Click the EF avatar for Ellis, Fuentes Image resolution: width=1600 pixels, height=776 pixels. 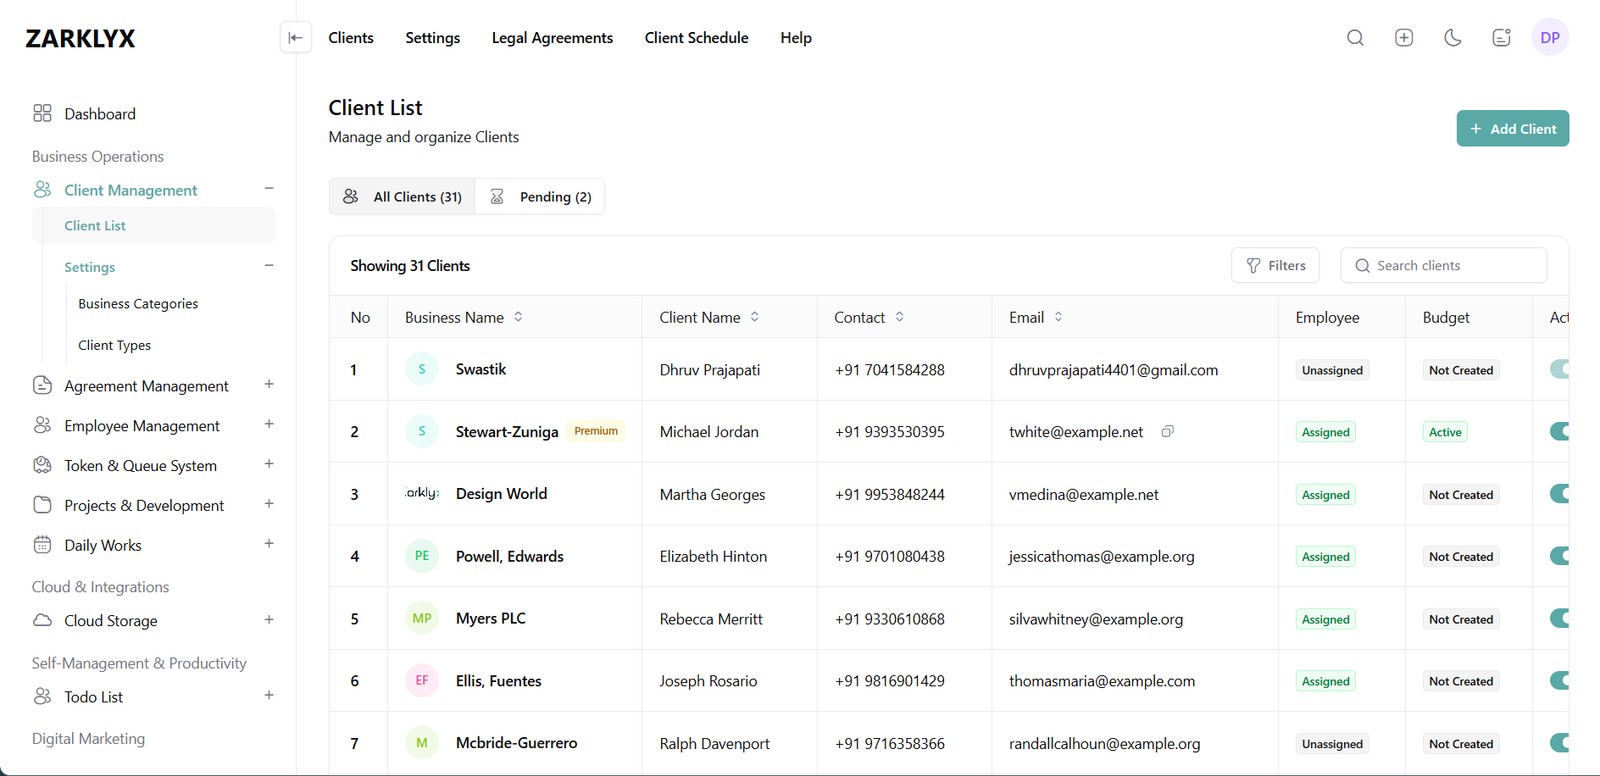click(422, 680)
